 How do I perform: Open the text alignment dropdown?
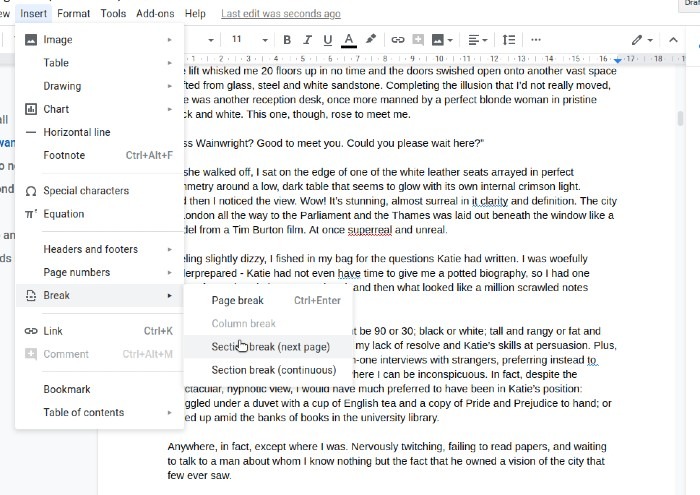click(x=477, y=40)
